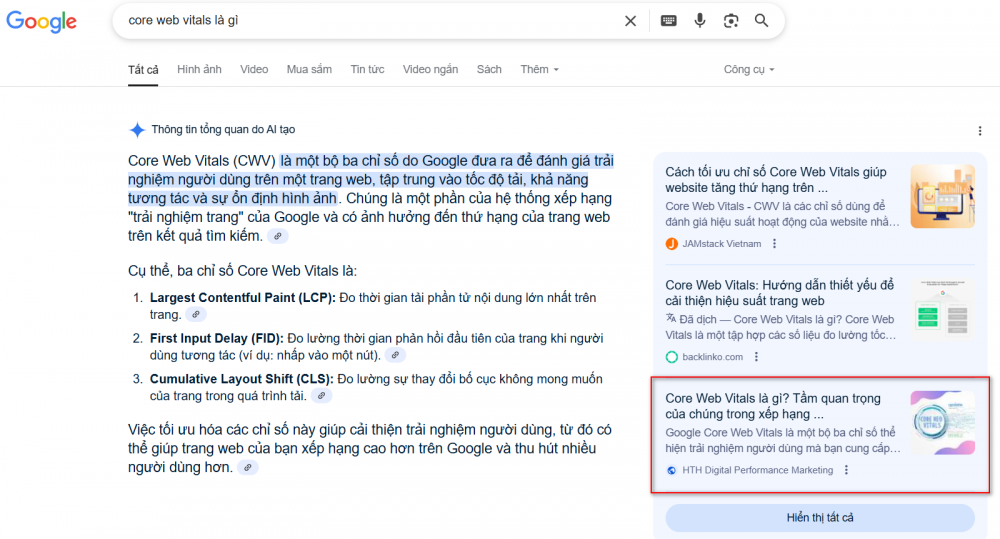
Task: Click the 'Hiển thị tất cả' button
Action: pyautogui.click(x=820, y=517)
